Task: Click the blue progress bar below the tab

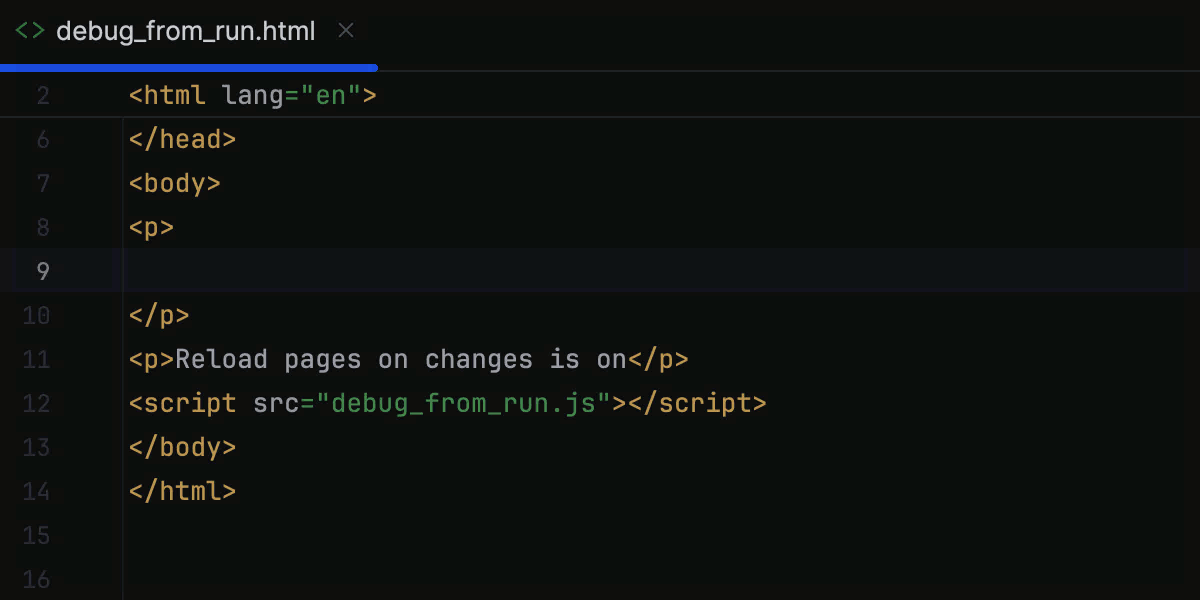Action: pos(190,66)
